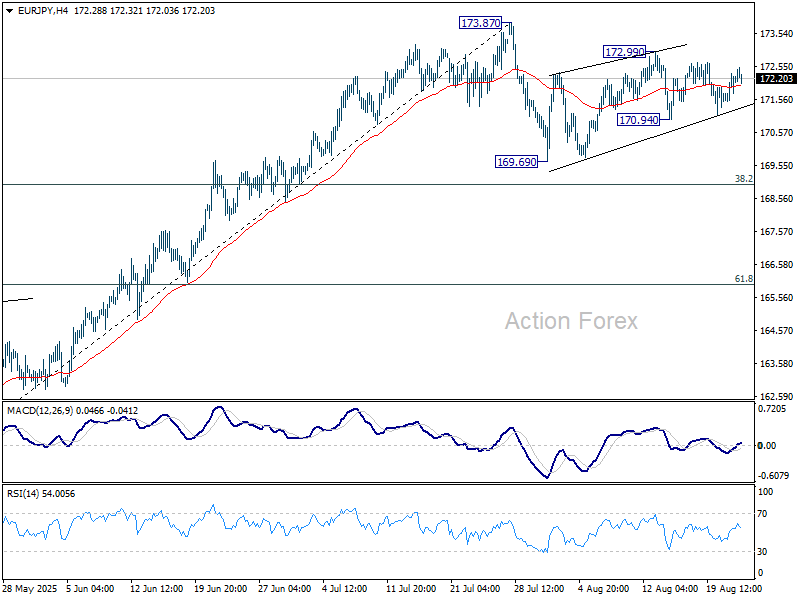The width and height of the screenshot is (800, 600).
Task: Select the 38.2 Fibonacci level label
Action: pos(743,178)
